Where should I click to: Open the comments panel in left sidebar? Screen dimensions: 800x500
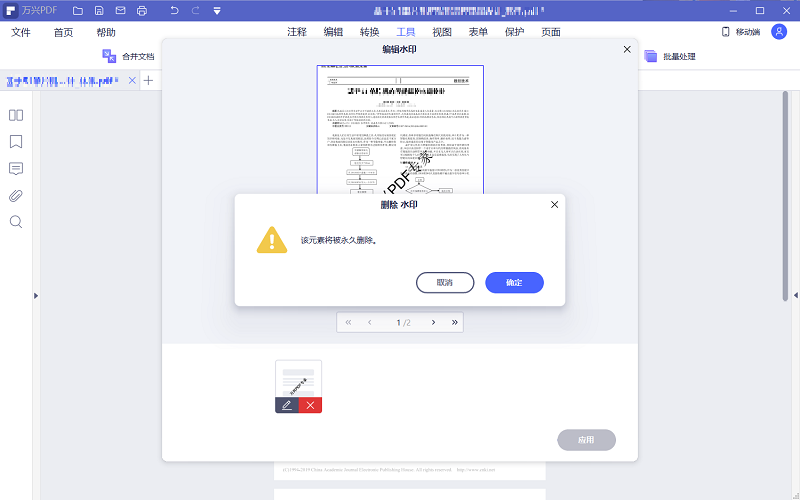(16, 168)
